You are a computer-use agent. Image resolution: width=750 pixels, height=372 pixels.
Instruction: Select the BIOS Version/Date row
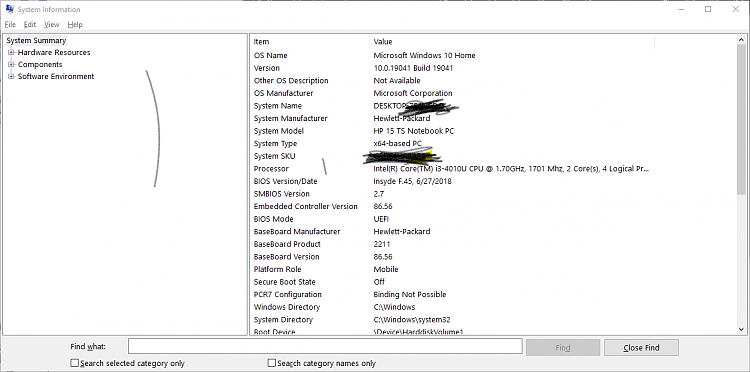click(452, 181)
